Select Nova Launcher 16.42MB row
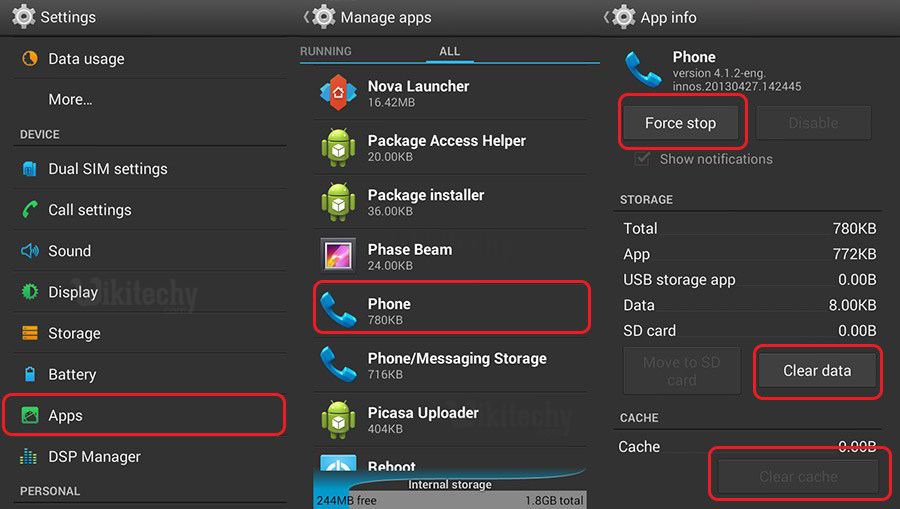The height and width of the screenshot is (509, 900). 450,93
